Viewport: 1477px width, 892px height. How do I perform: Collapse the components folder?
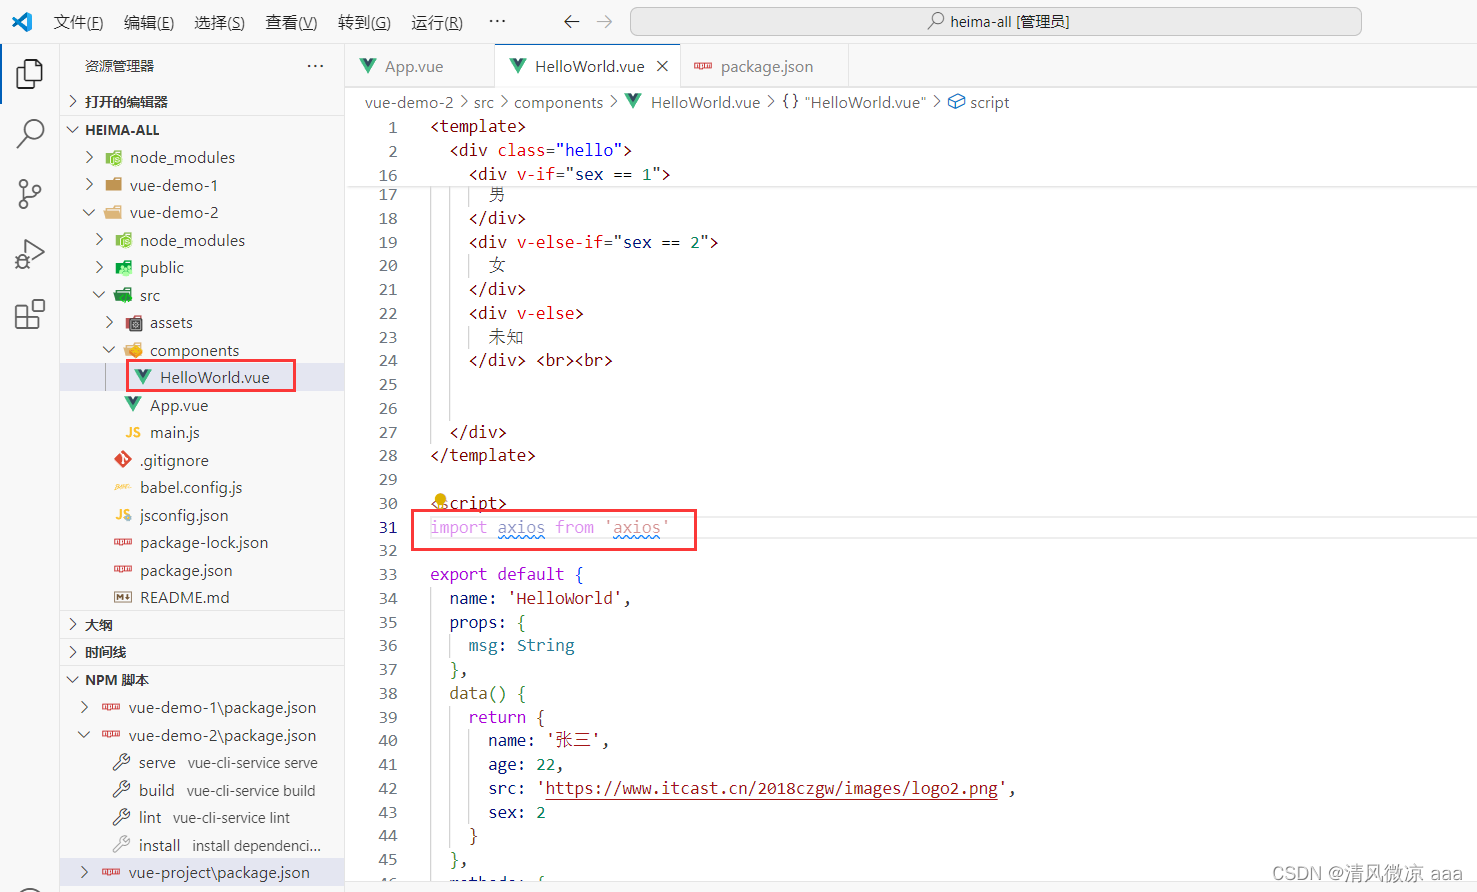[x=194, y=350]
